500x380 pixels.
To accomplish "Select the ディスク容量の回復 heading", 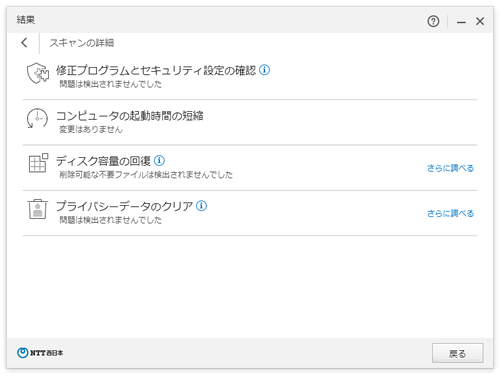I will (x=103, y=161).
